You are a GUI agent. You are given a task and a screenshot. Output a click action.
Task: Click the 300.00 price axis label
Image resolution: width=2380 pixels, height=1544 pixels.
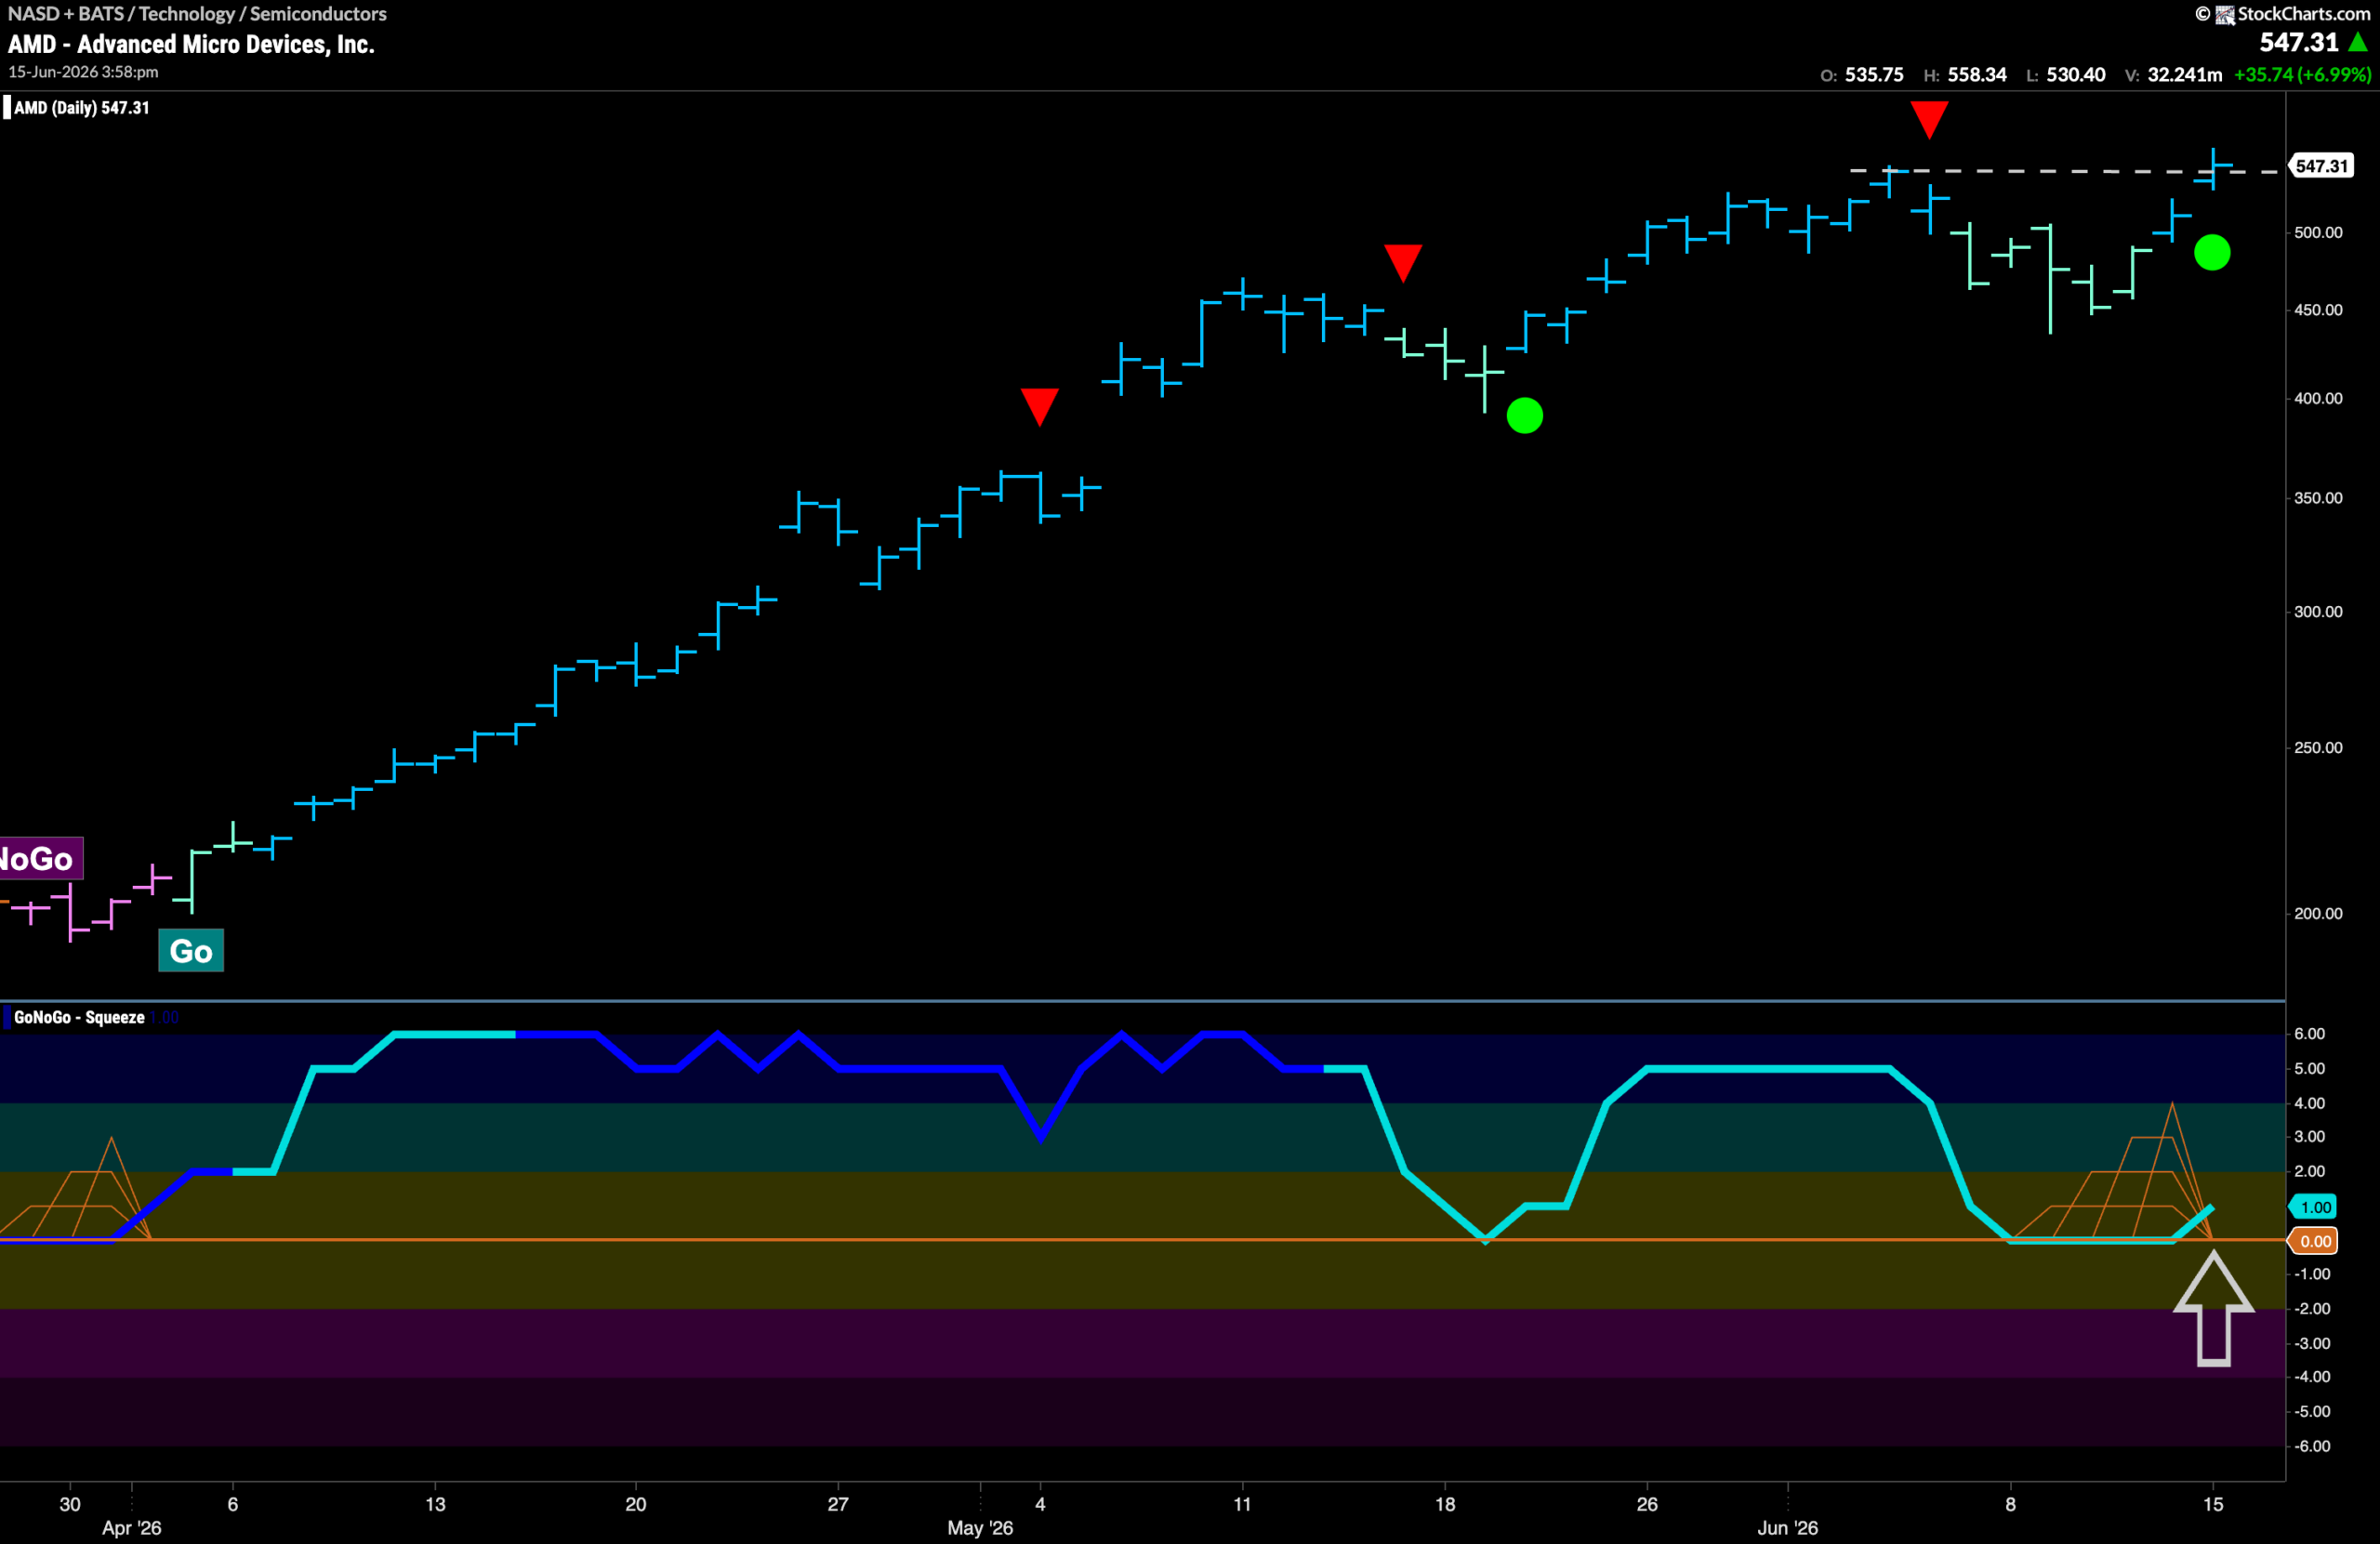click(2318, 612)
